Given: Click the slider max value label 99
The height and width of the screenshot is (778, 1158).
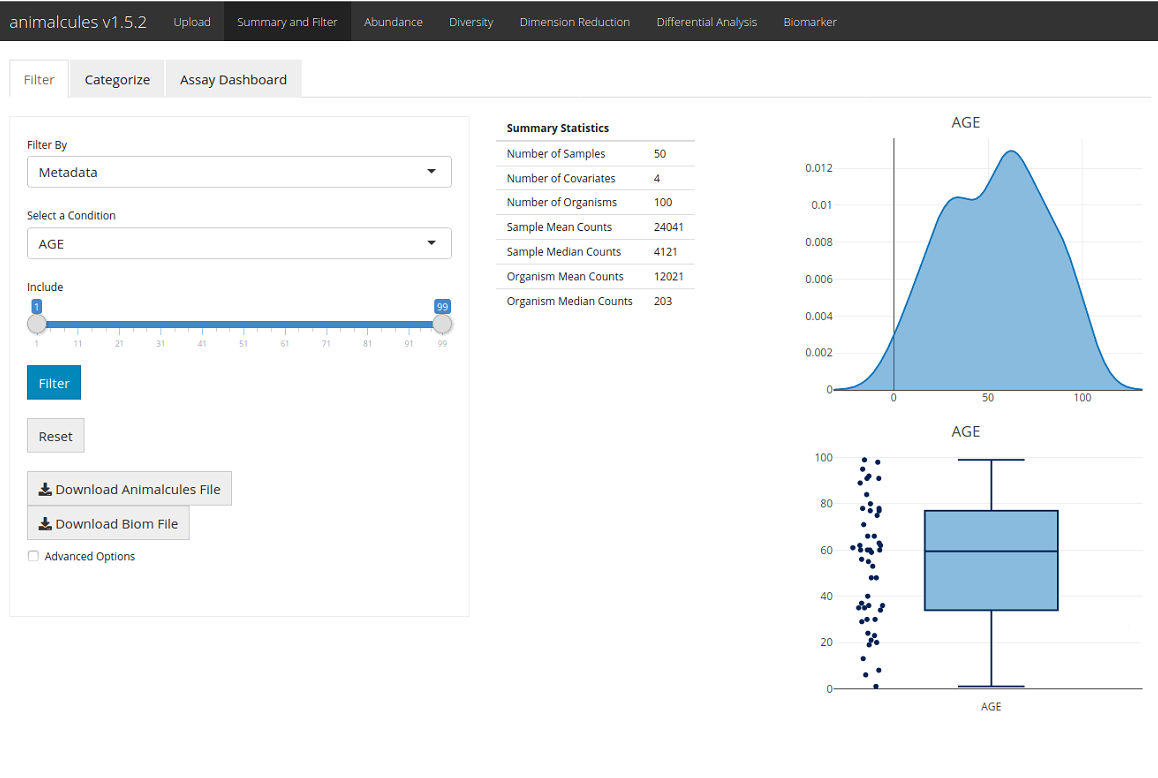Looking at the screenshot, I should click(442, 307).
